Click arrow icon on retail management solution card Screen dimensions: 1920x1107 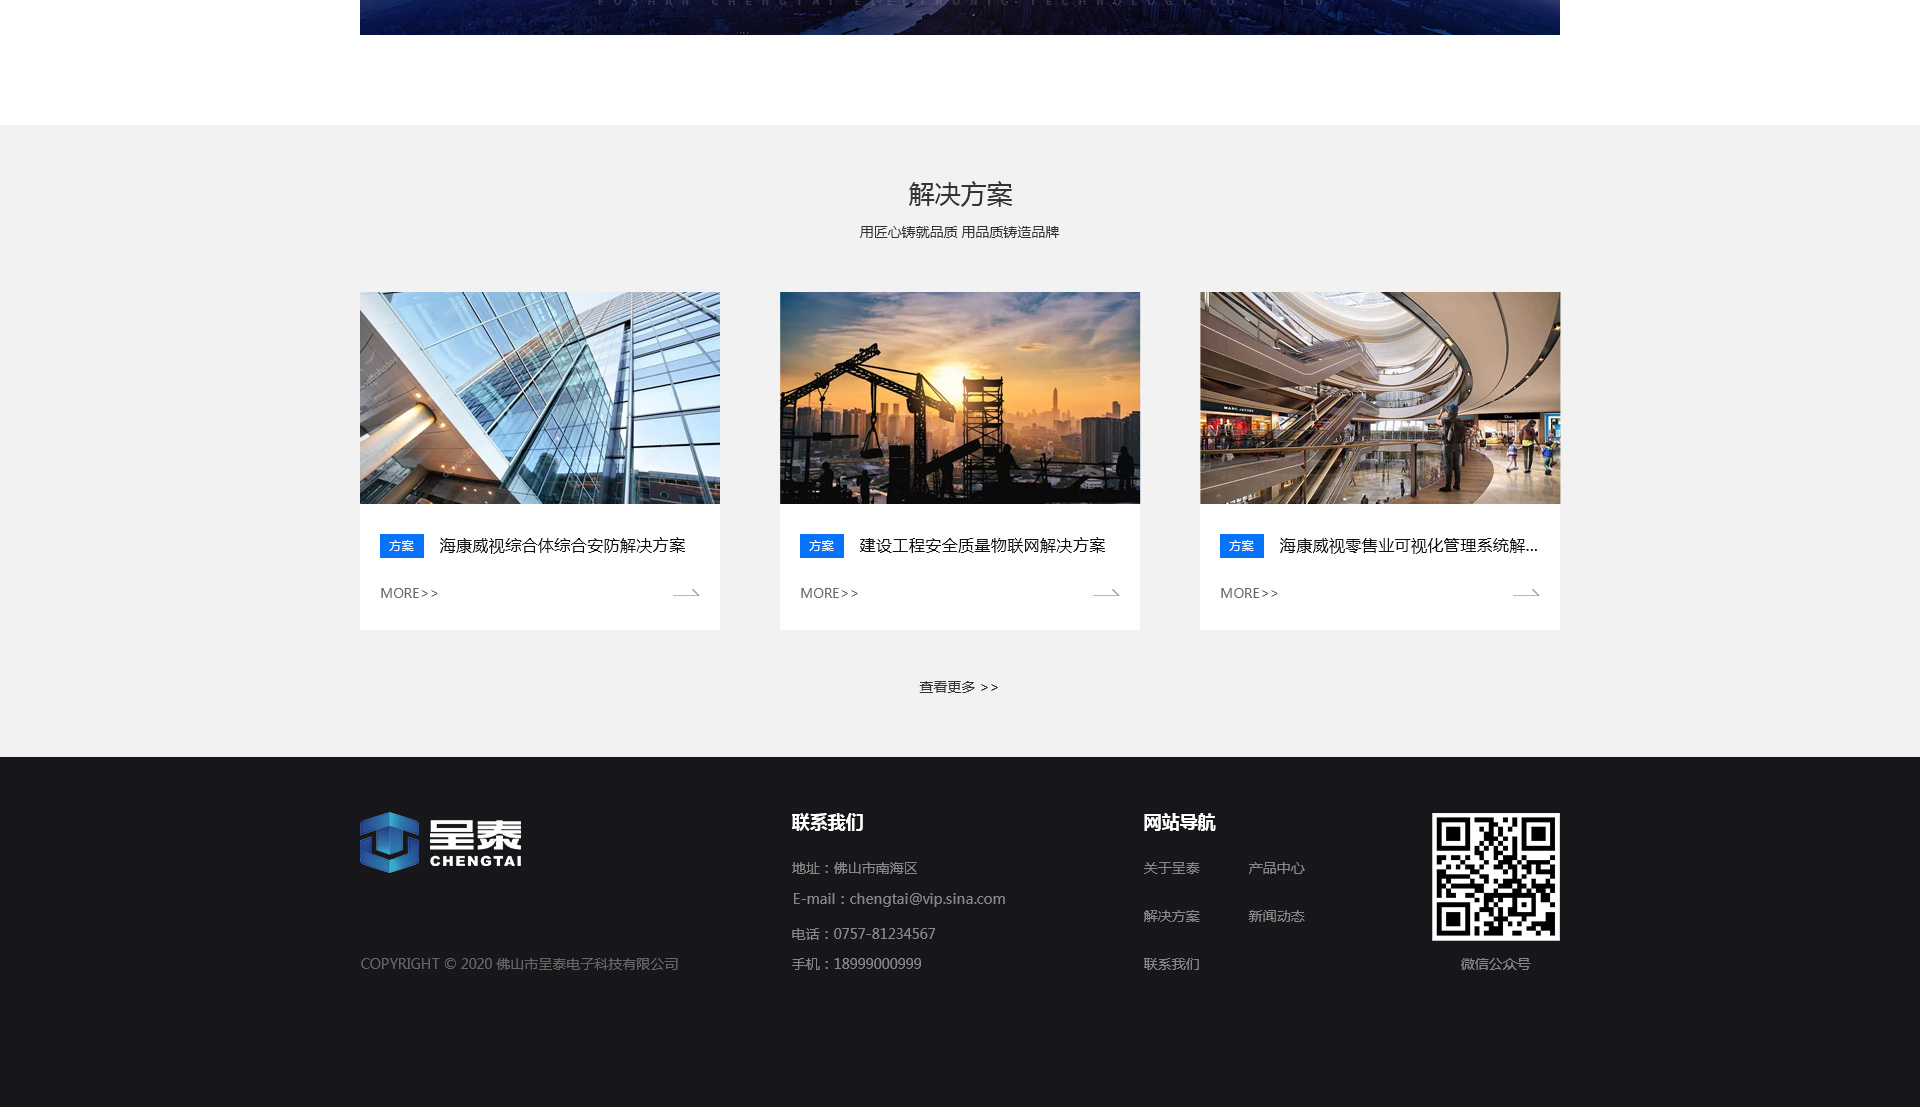(1526, 594)
